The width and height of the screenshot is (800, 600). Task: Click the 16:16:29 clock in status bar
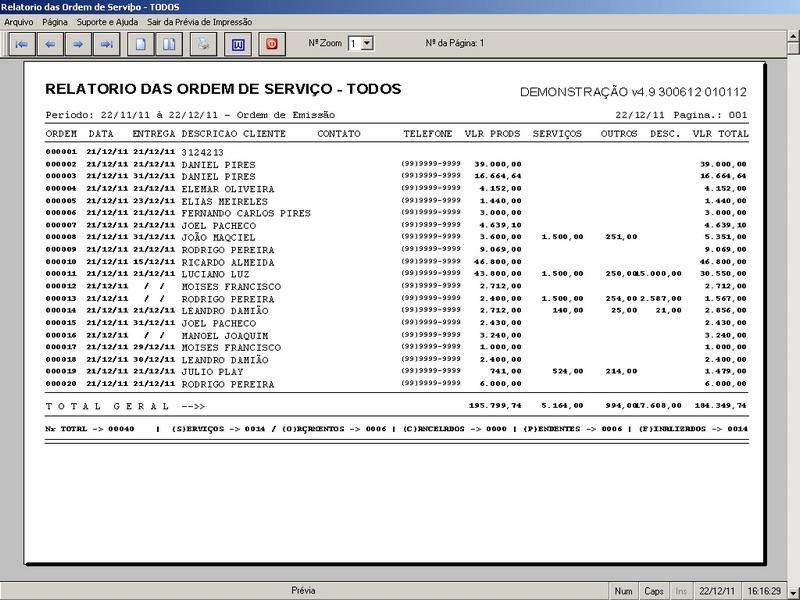[x=764, y=591]
